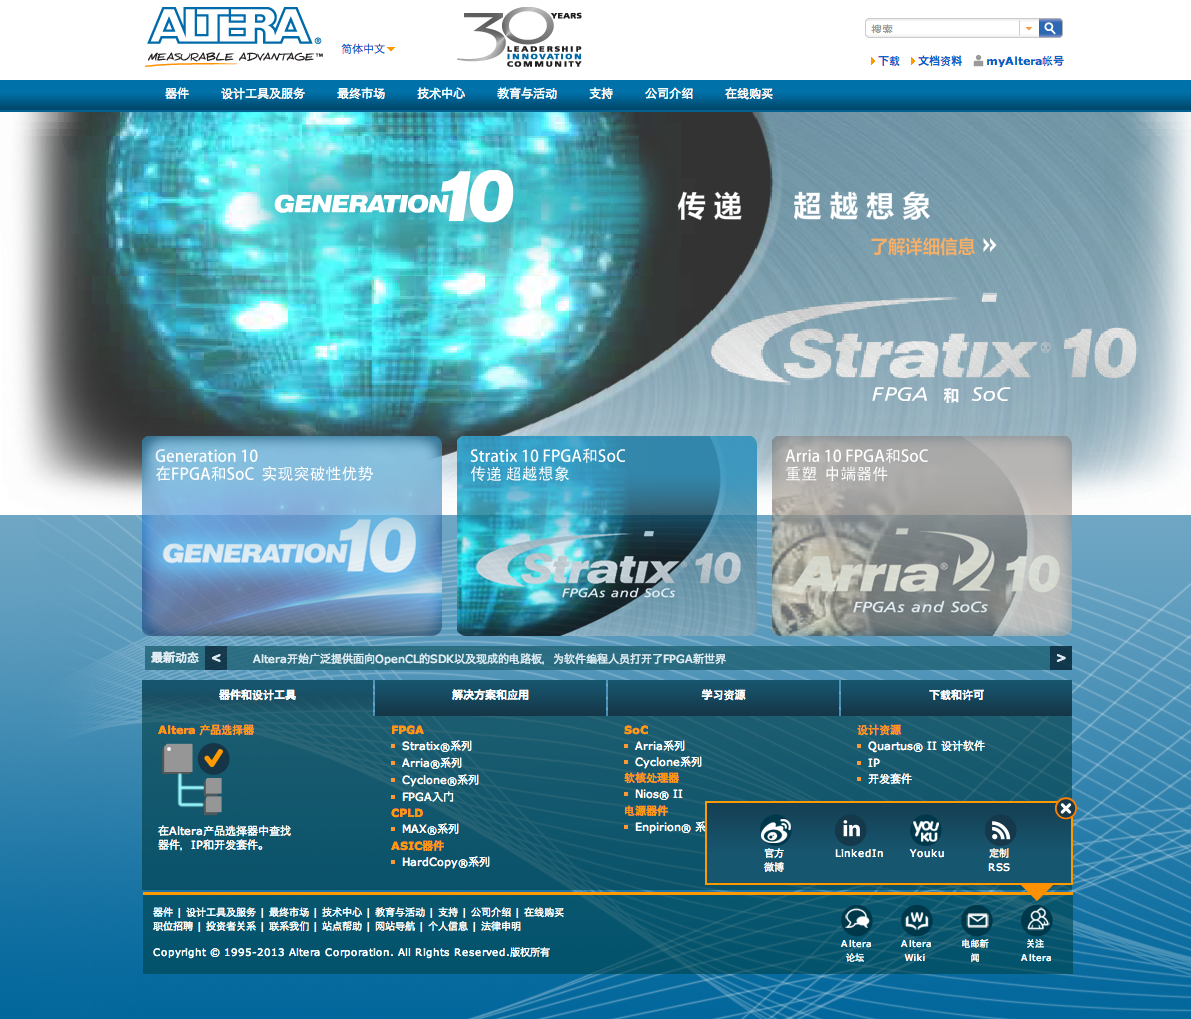The width and height of the screenshot is (1191, 1019).
Task: Click the 投资者关系 footer link
Action: [x=231, y=926]
